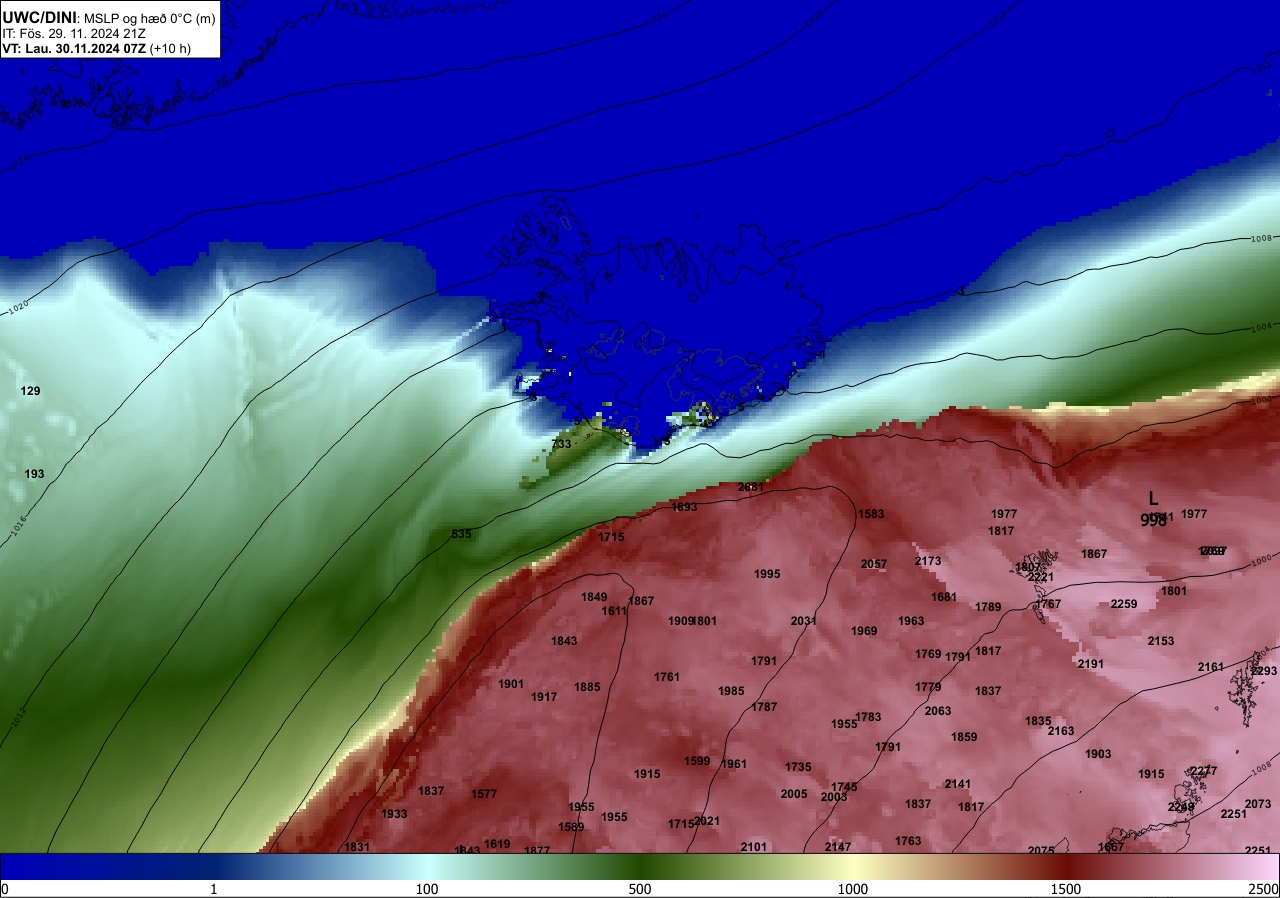Image resolution: width=1280 pixels, height=898 pixels.
Task: Click the 1843 height value
Action: coord(564,641)
